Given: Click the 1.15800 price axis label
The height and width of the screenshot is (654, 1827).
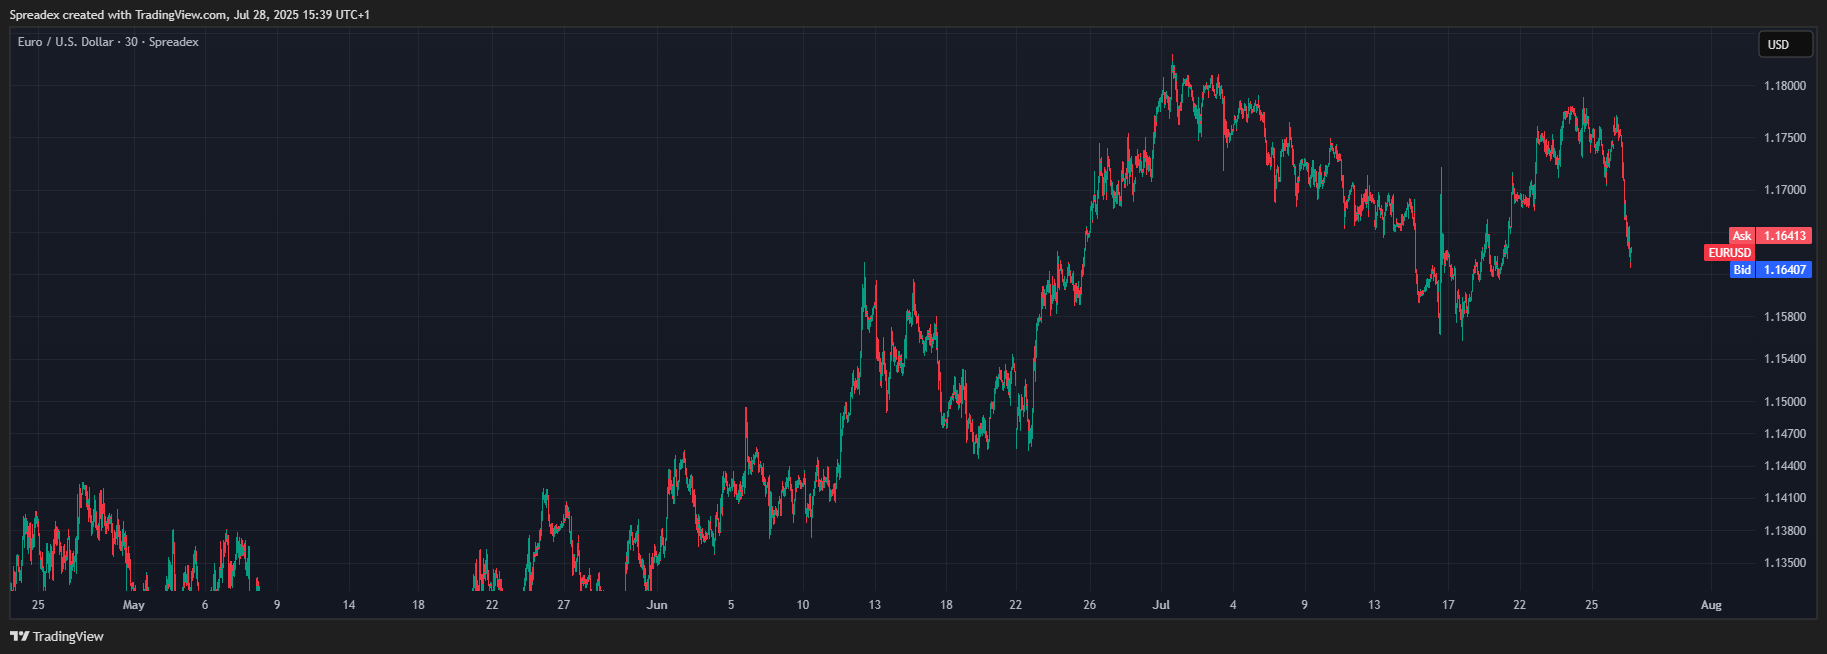Looking at the screenshot, I should (x=1785, y=317).
